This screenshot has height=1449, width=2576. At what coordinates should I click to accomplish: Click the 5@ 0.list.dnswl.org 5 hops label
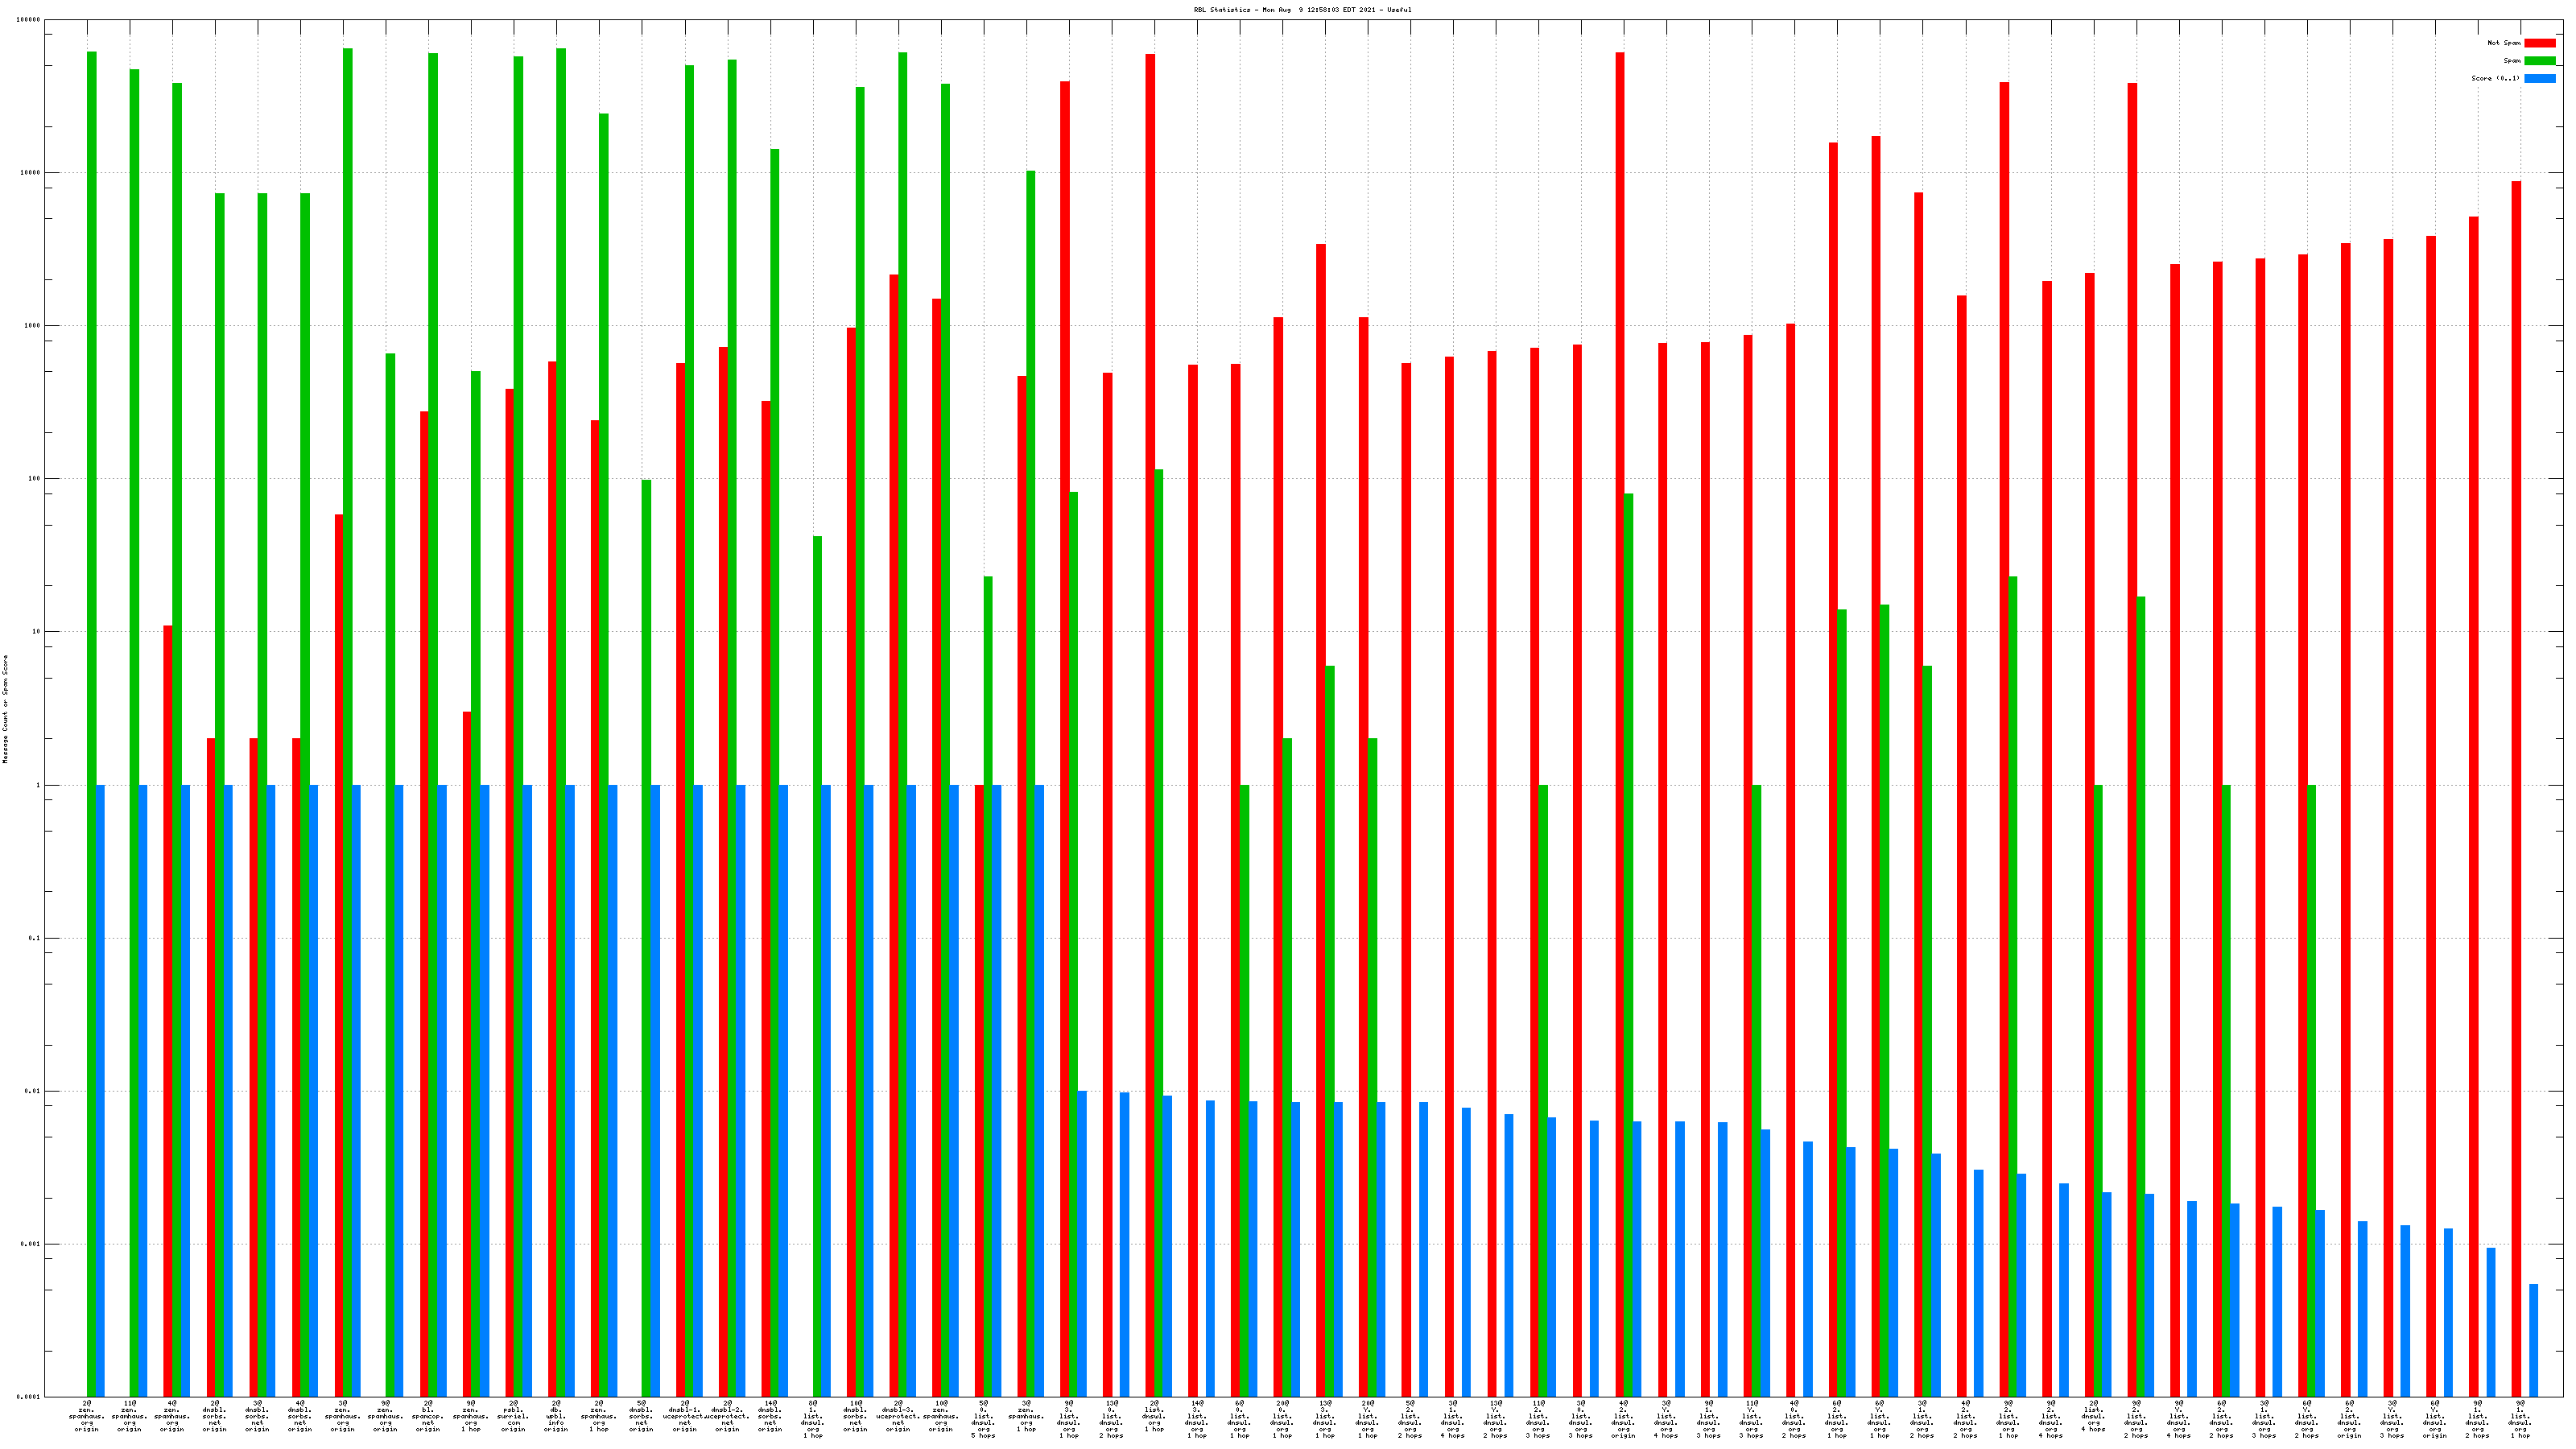click(x=983, y=1419)
